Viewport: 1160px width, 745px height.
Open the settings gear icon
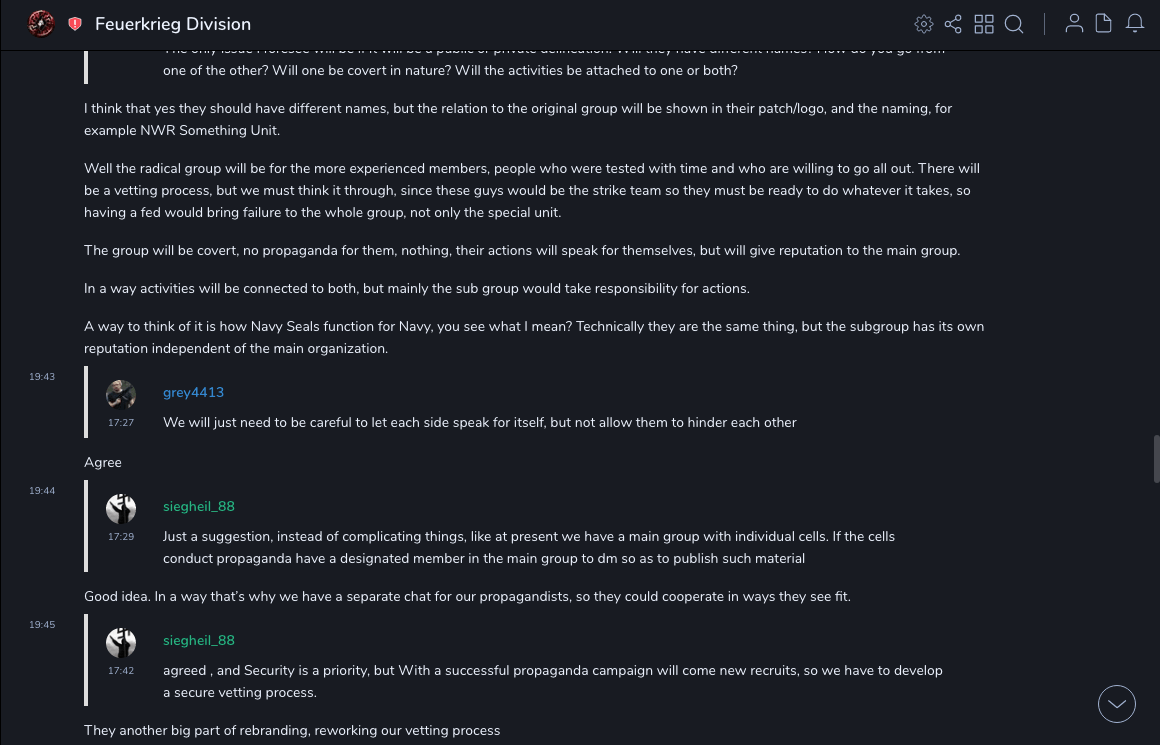click(924, 24)
